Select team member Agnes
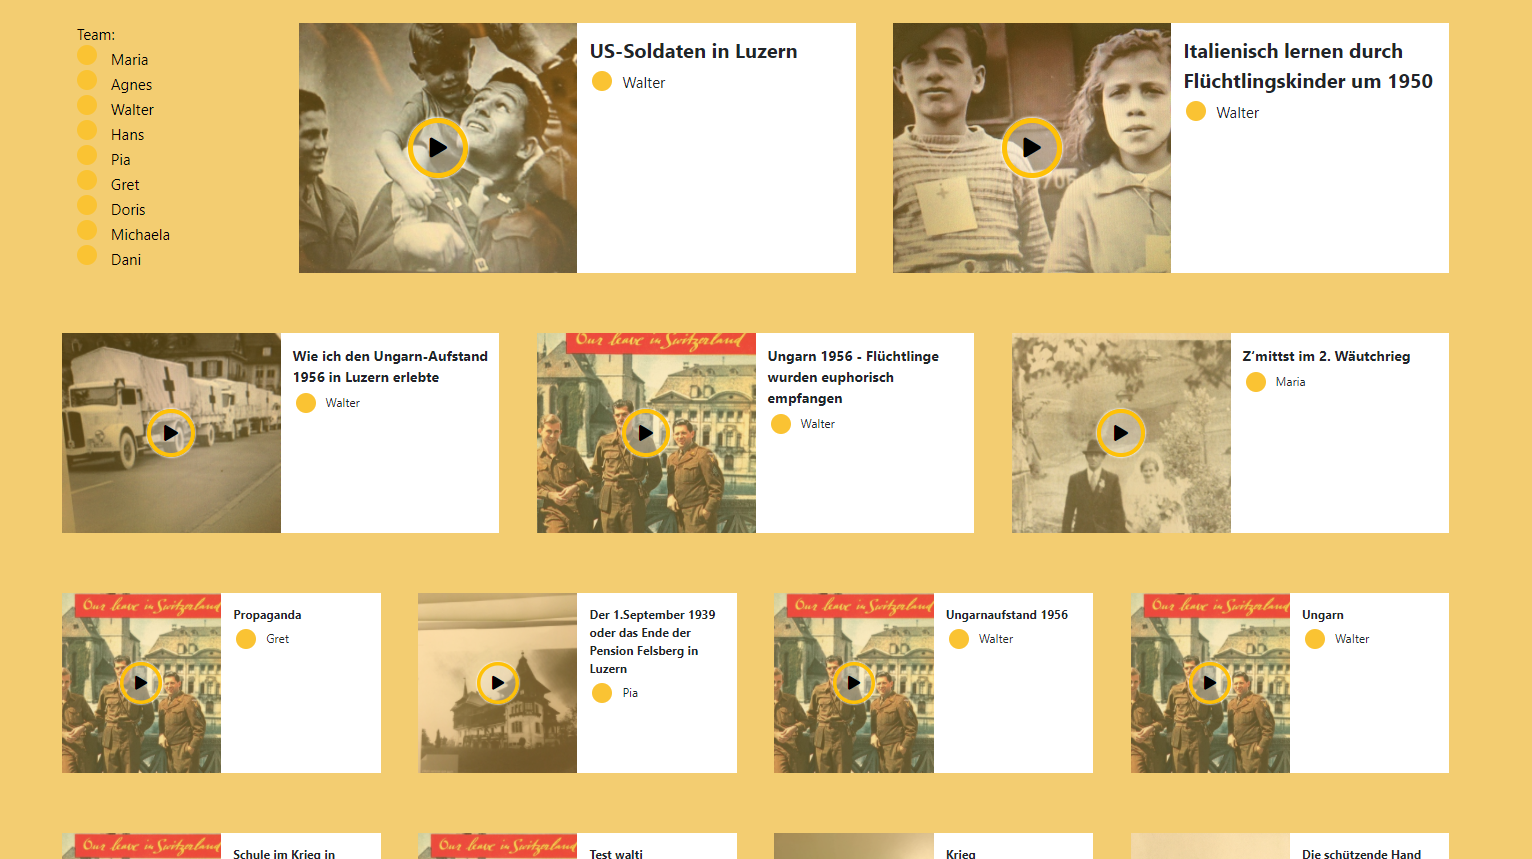This screenshot has height=859, width=1532. click(131, 85)
